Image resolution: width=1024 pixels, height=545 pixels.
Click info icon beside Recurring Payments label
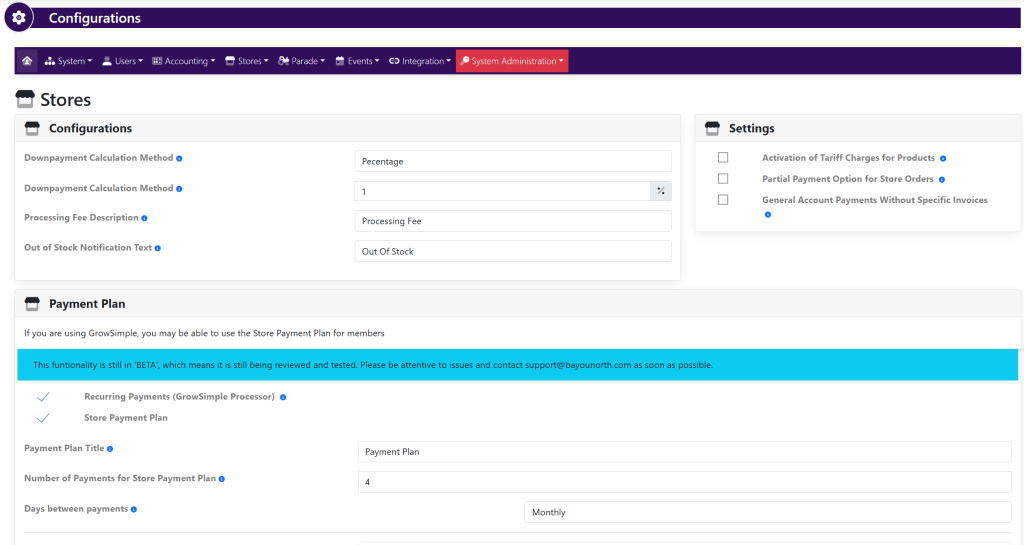click(x=283, y=397)
